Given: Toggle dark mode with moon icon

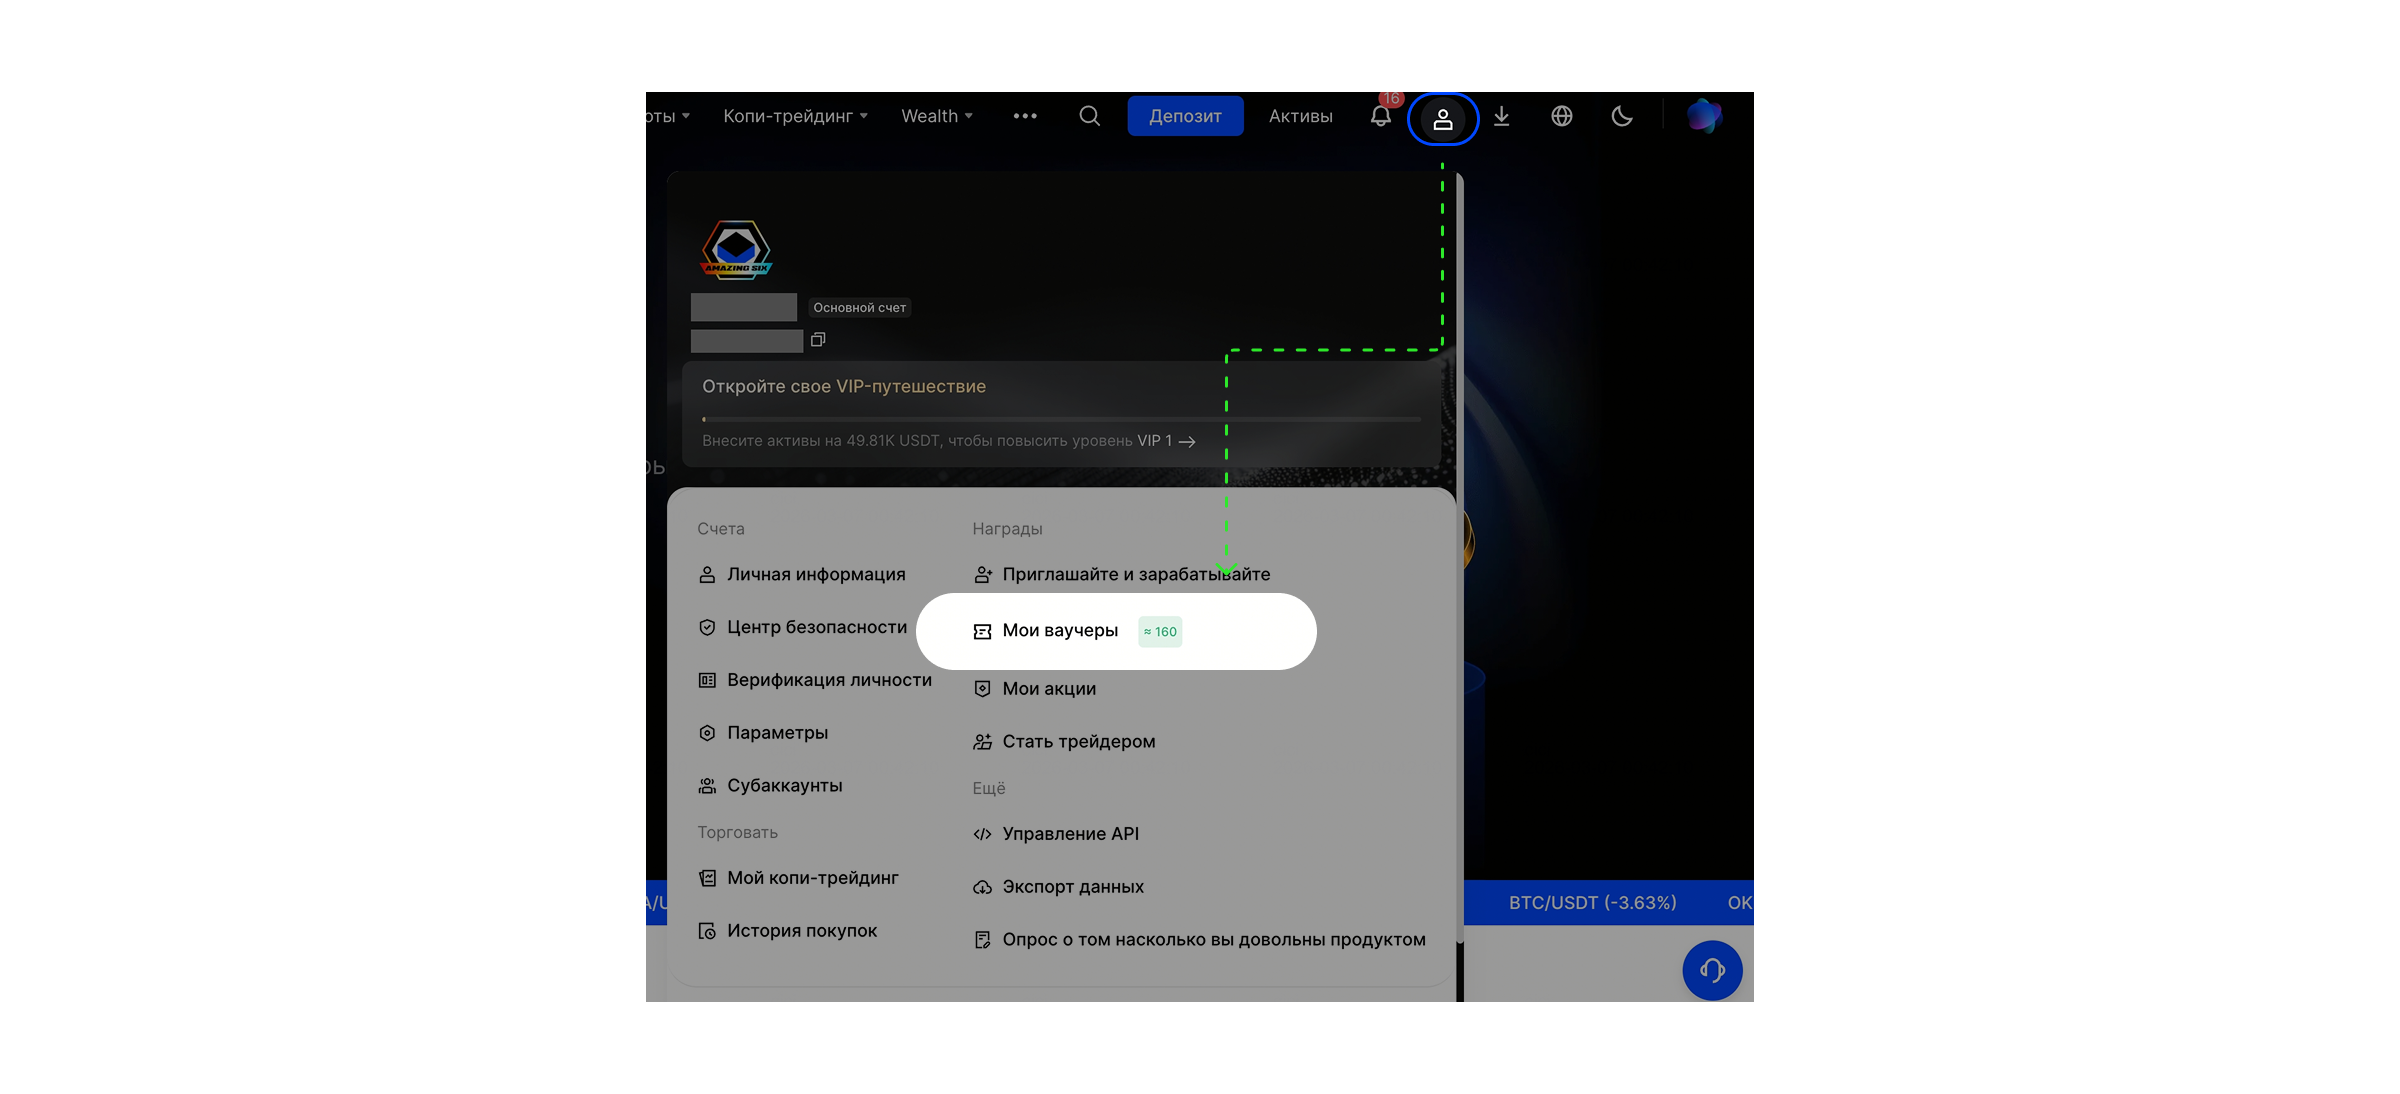Looking at the screenshot, I should (x=1621, y=116).
